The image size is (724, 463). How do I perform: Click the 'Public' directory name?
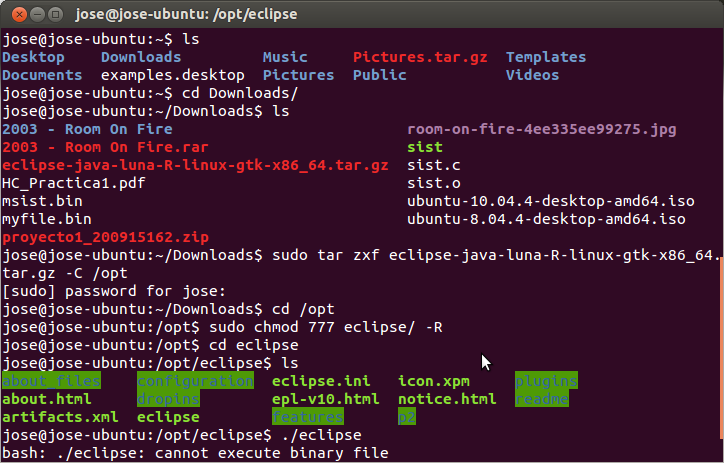pyautogui.click(x=380, y=75)
